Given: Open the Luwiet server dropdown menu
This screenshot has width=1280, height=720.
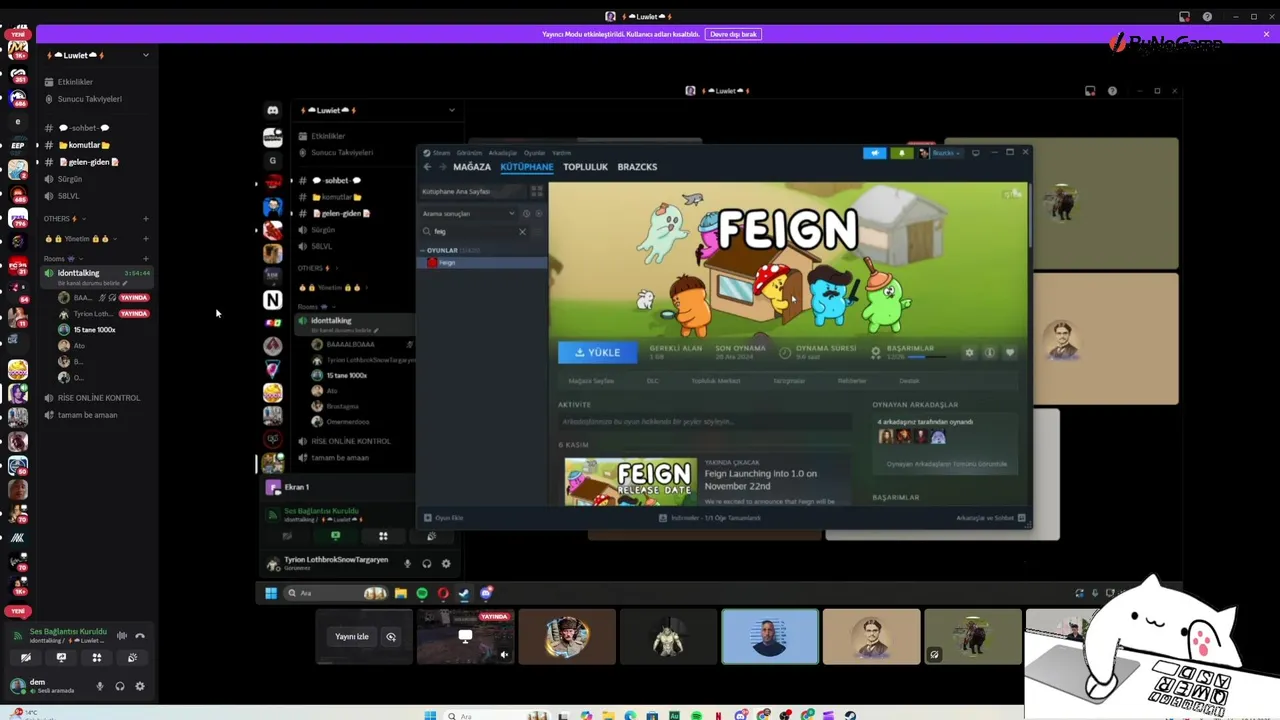Looking at the screenshot, I should pyautogui.click(x=145, y=55).
